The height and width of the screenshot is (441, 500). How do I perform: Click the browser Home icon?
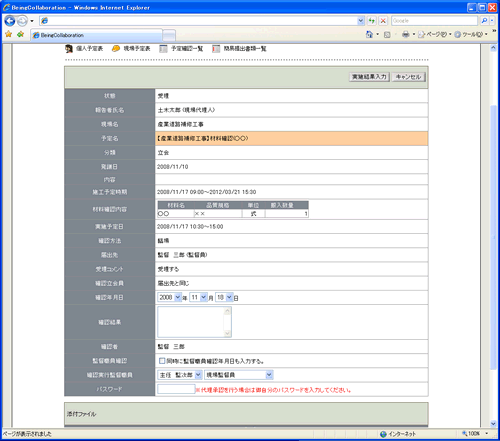click(369, 34)
